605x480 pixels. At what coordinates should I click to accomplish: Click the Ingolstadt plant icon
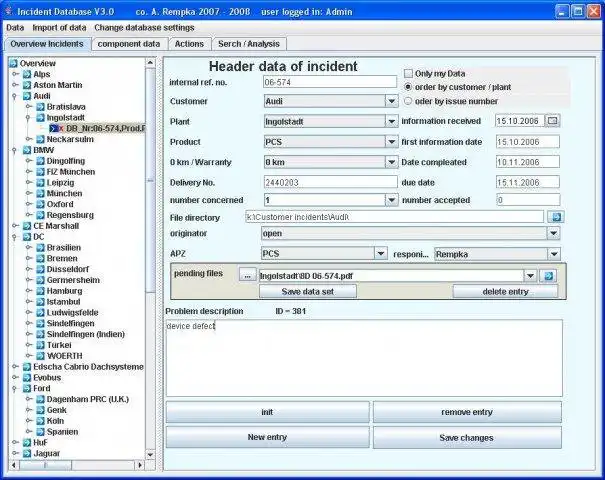pos(41,117)
